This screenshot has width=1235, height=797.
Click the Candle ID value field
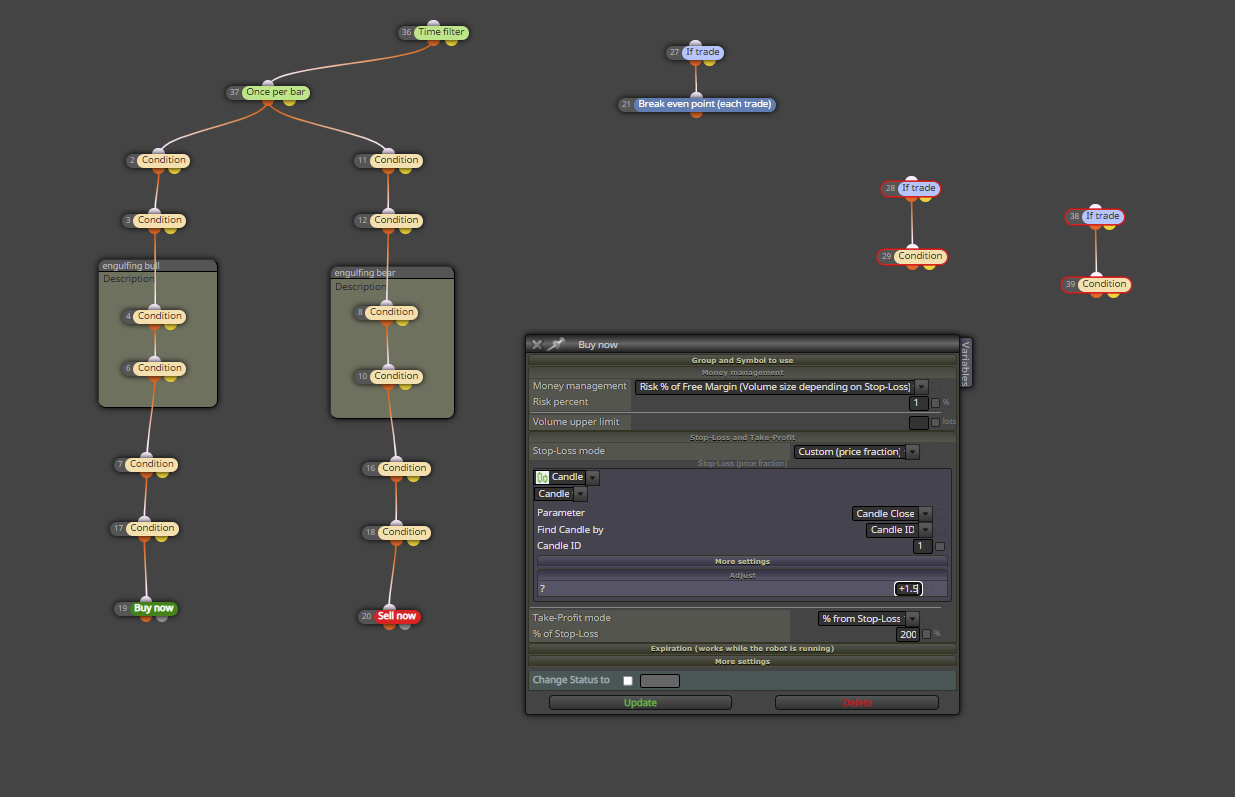[x=922, y=546]
